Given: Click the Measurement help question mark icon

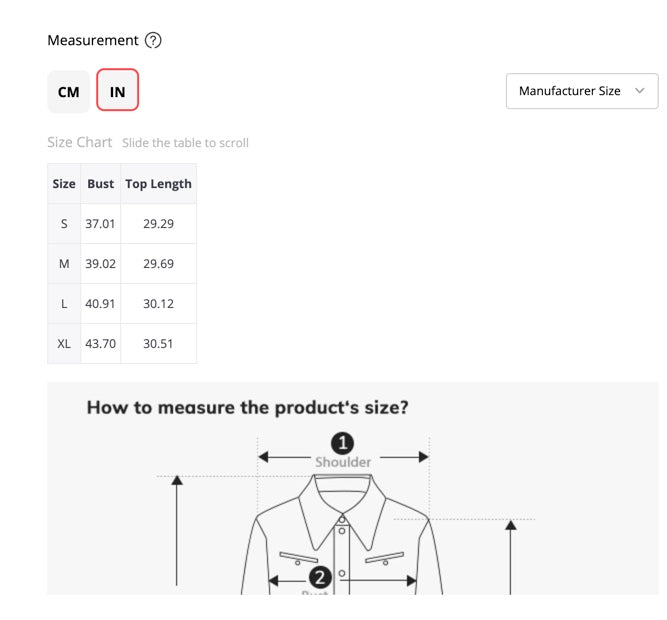Looking at the screenshot, I should coord(153,41).
